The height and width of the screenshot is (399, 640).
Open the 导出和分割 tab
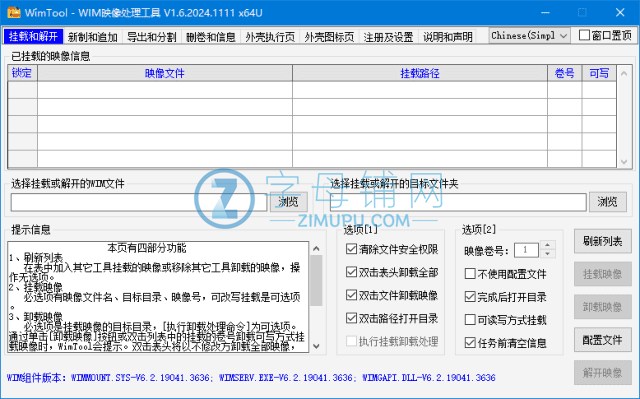point(151,37)
